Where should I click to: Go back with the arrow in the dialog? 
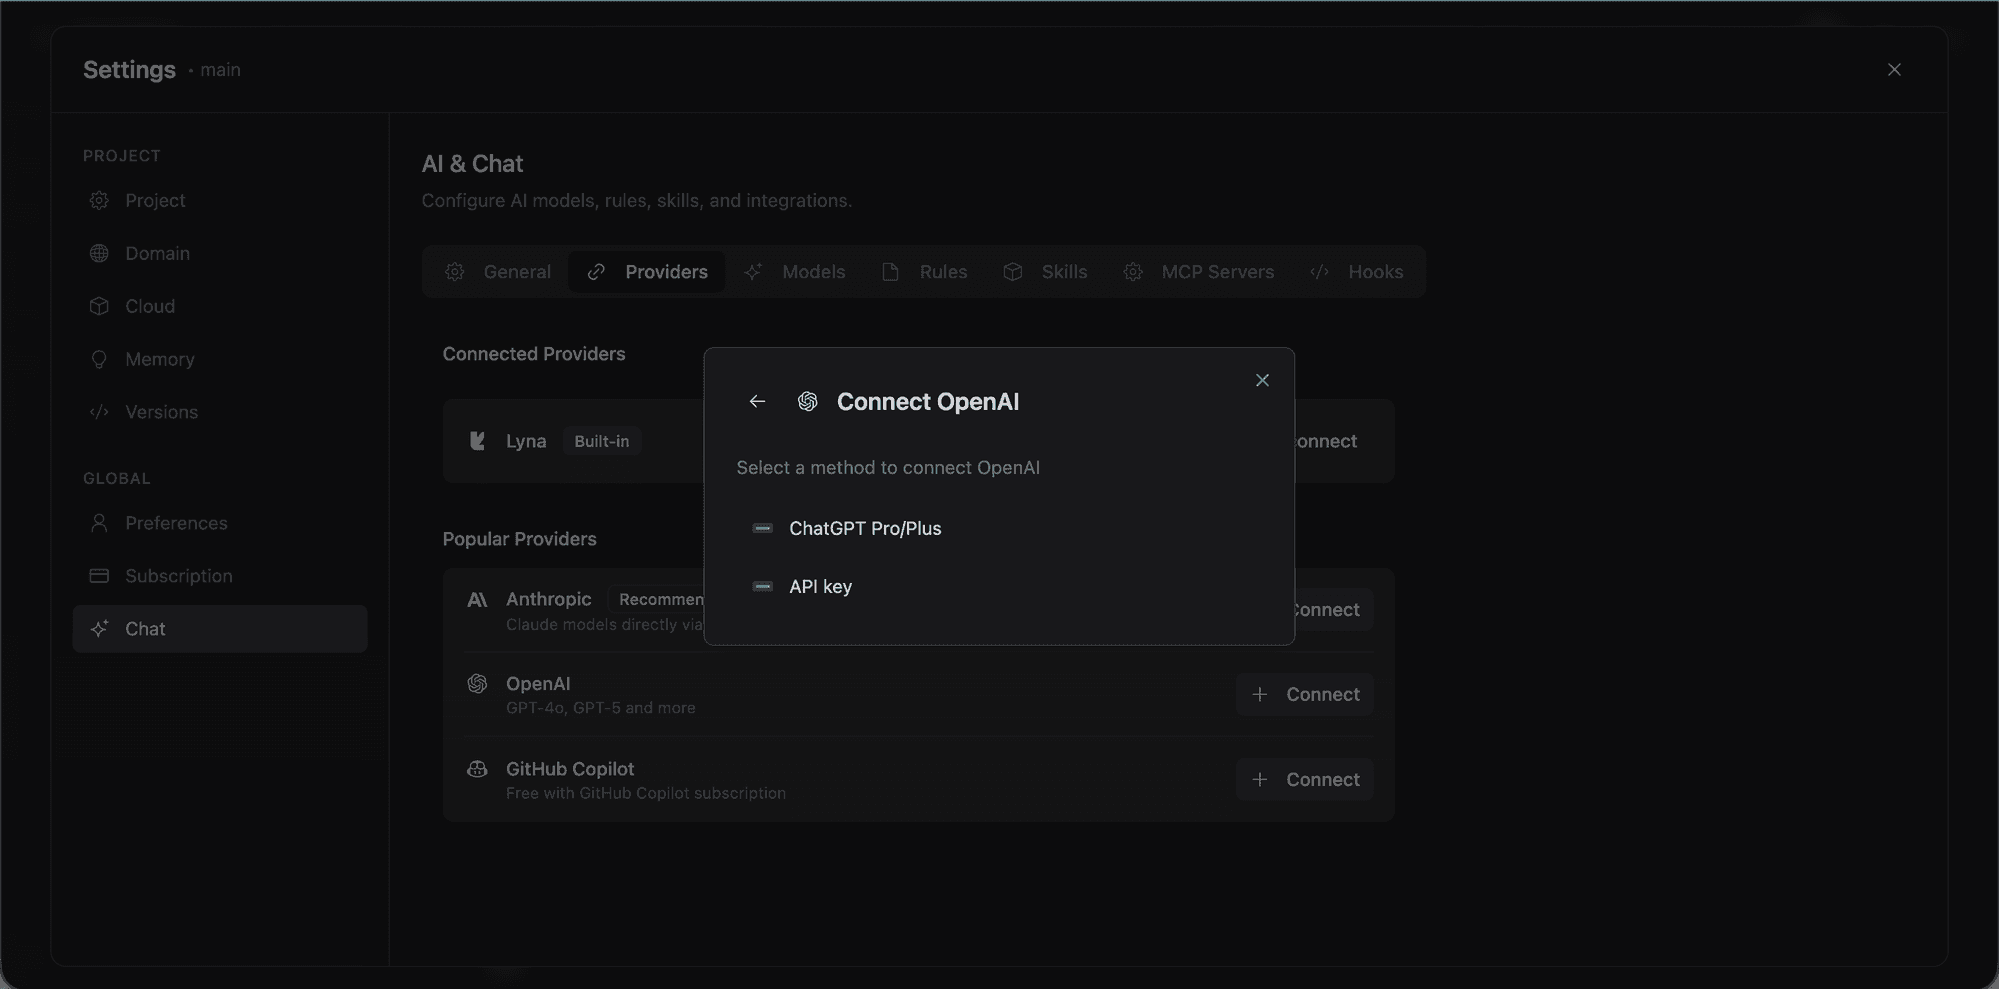click(757, 401)
